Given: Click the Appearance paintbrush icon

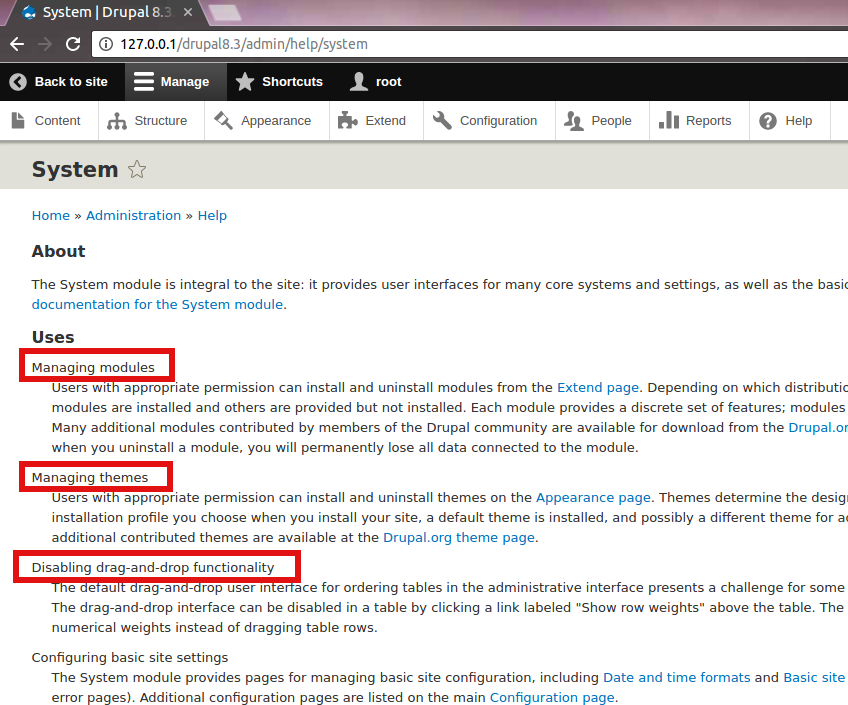Looking at the screenshot, I should coord(223,121).
